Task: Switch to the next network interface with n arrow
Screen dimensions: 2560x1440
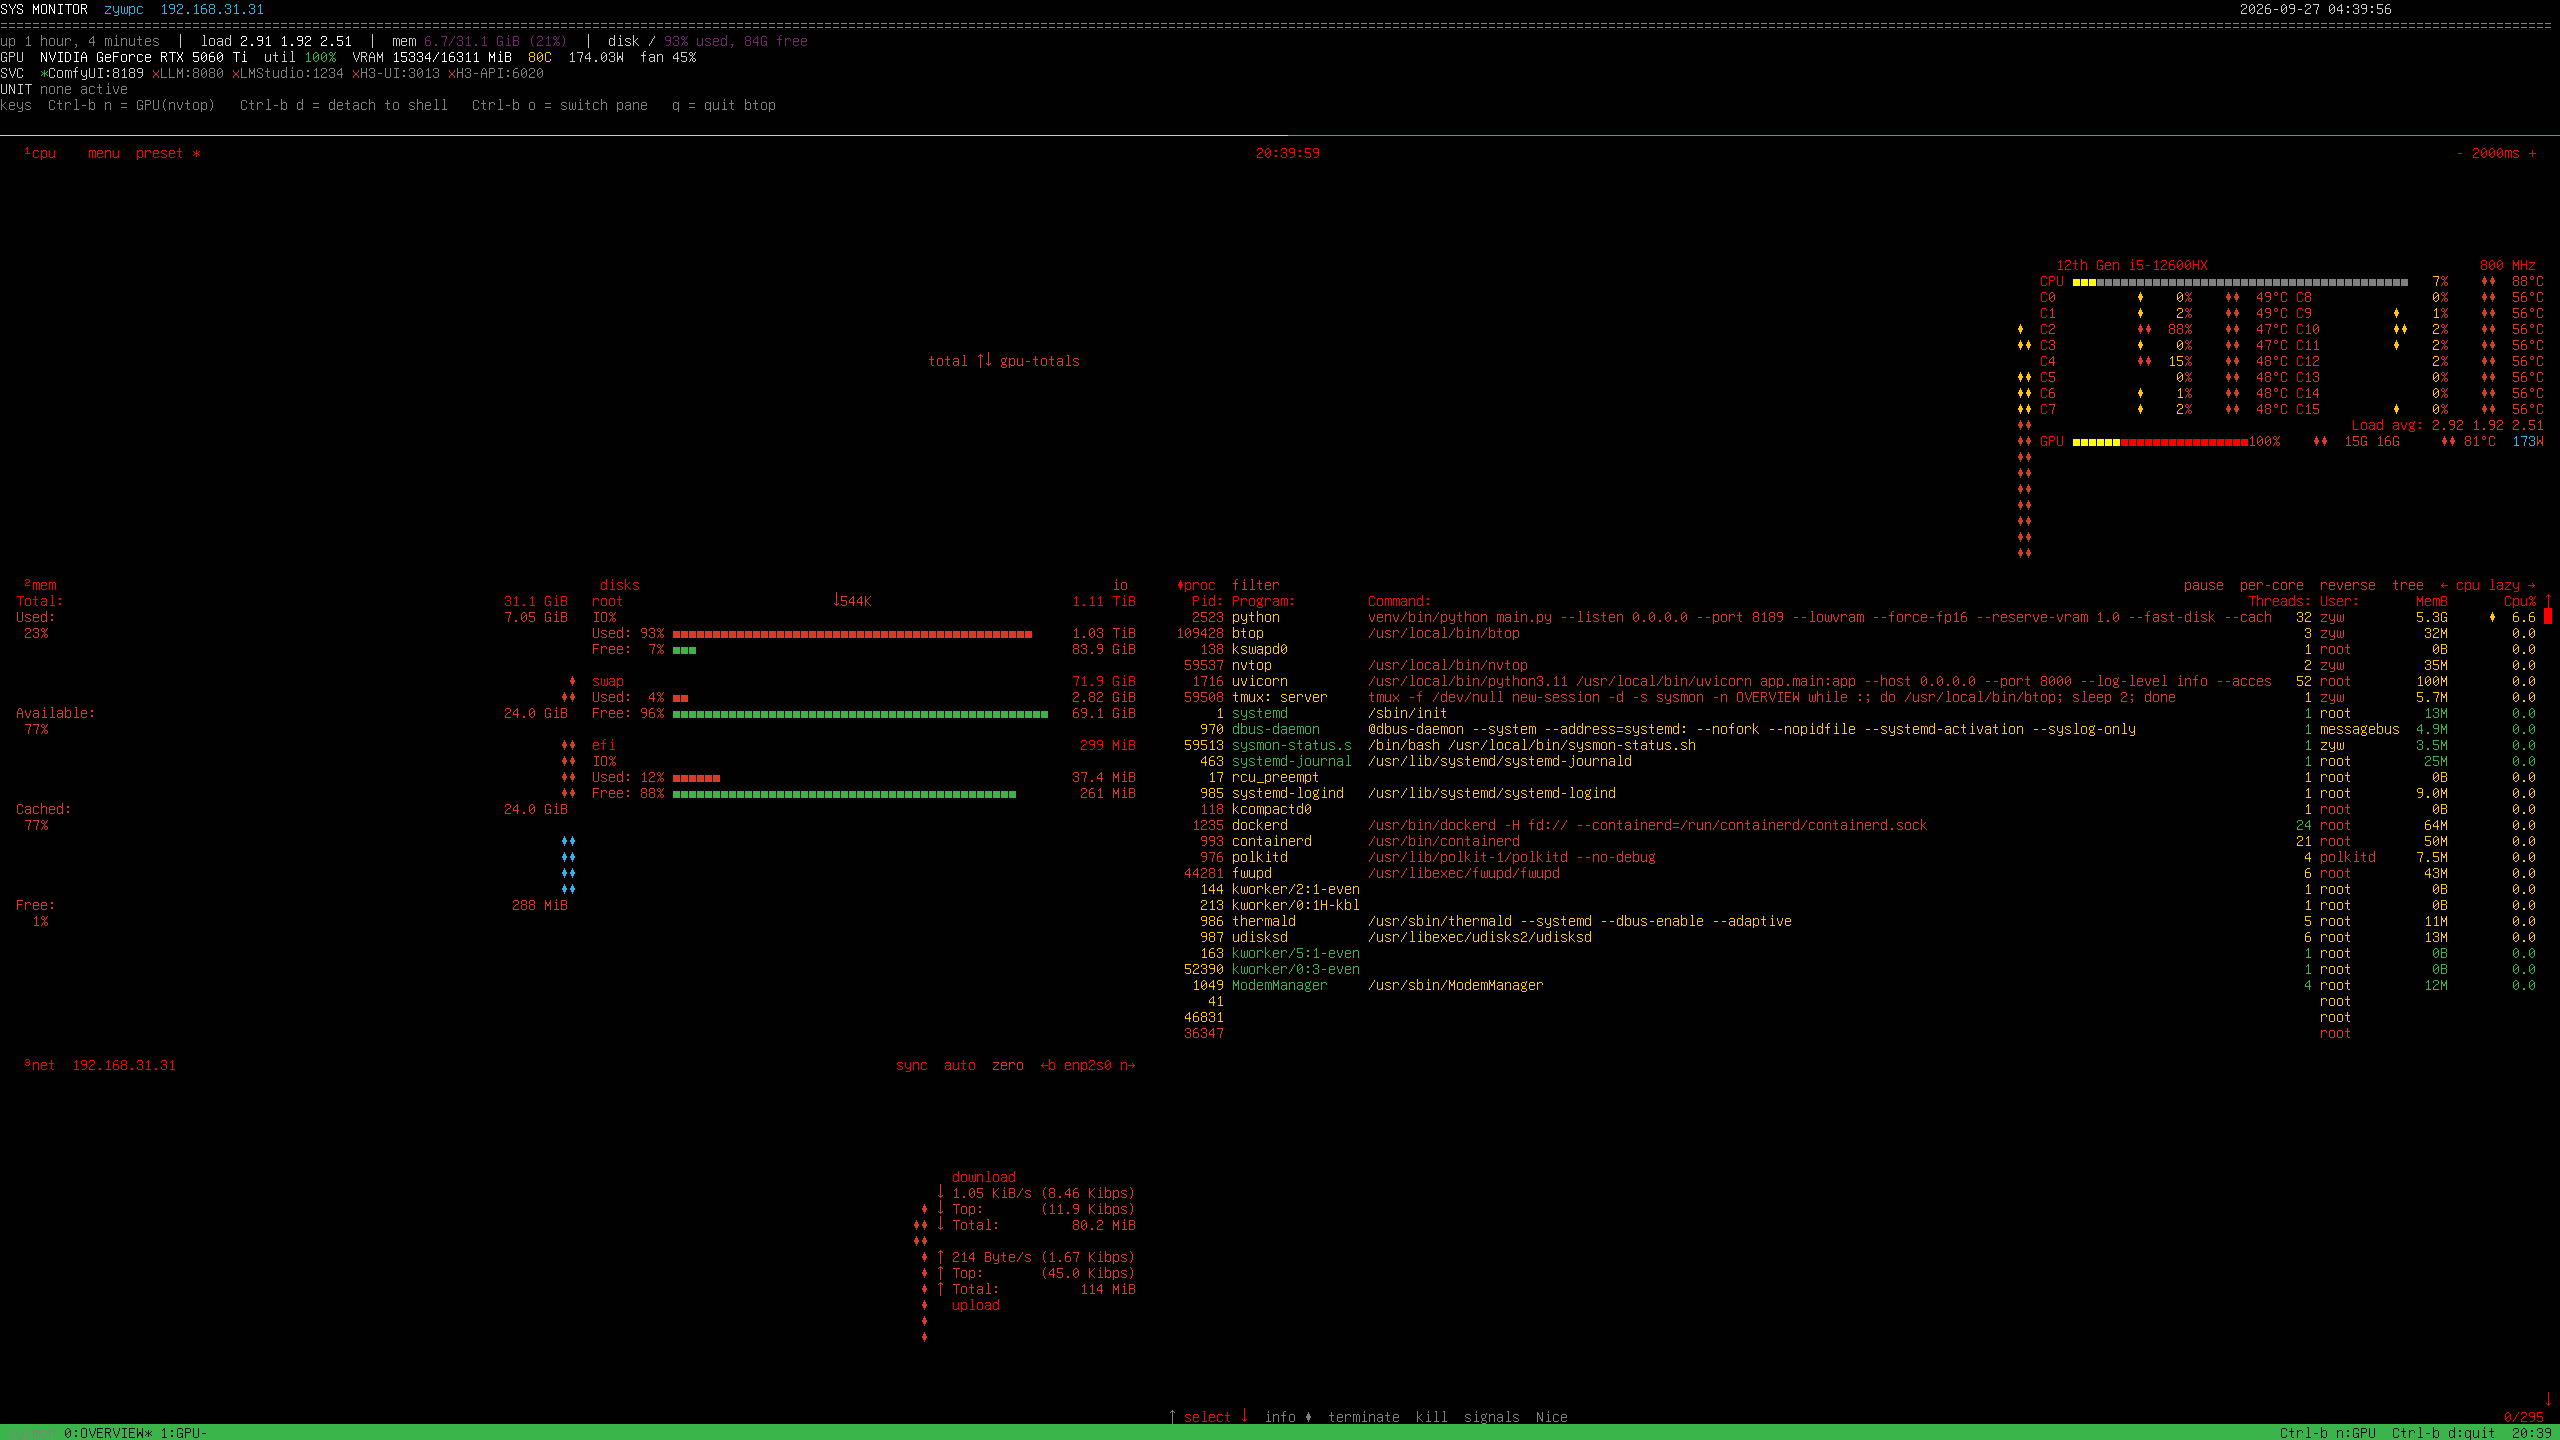Action: (1128, 1065)
